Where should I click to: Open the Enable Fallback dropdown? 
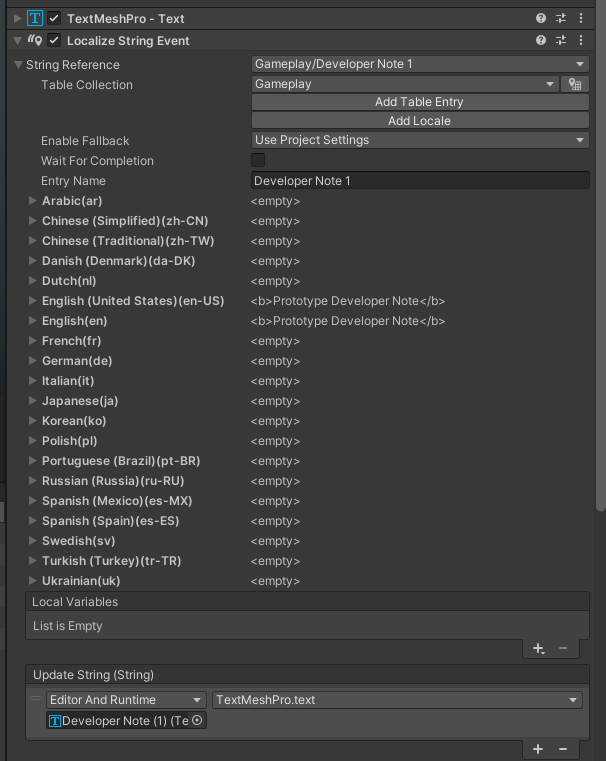[420, 140]
